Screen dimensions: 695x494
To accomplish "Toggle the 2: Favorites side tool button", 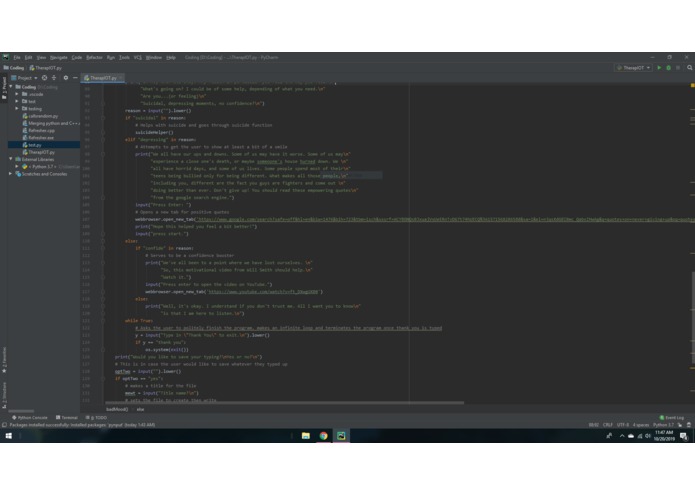I will point(4,360).
